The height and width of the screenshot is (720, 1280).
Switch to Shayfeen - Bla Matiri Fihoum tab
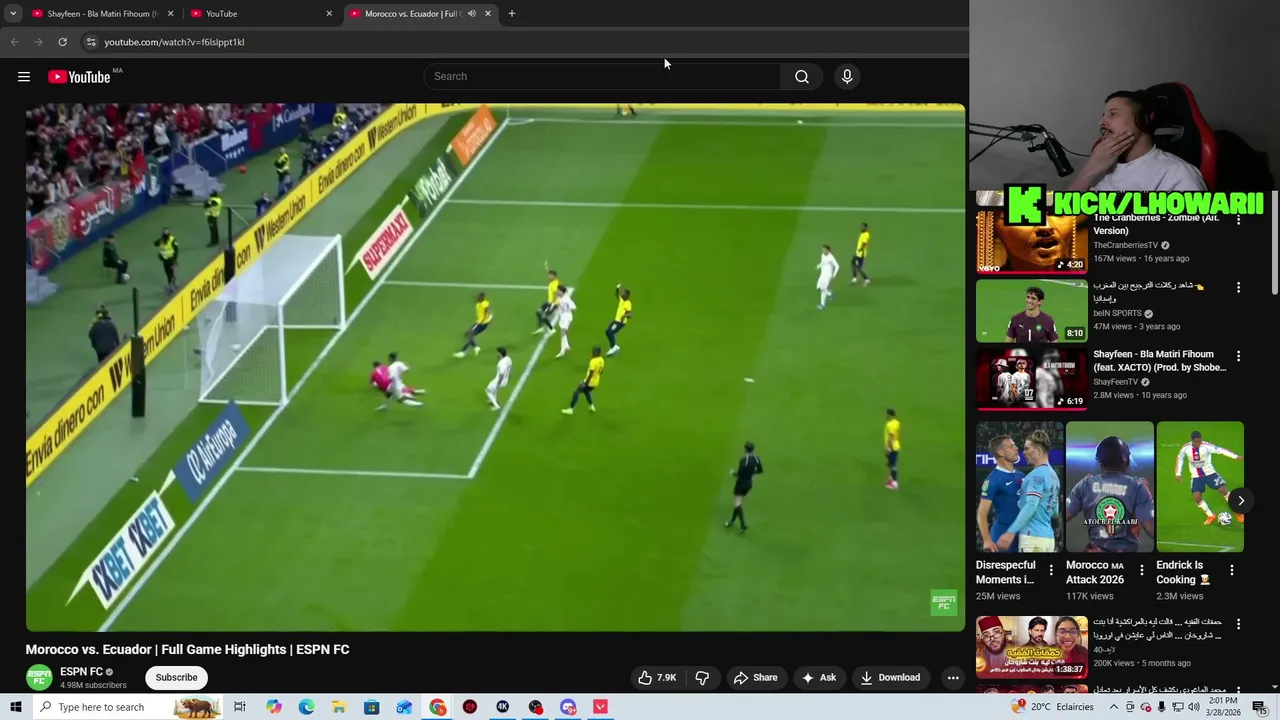coord(101,14)
